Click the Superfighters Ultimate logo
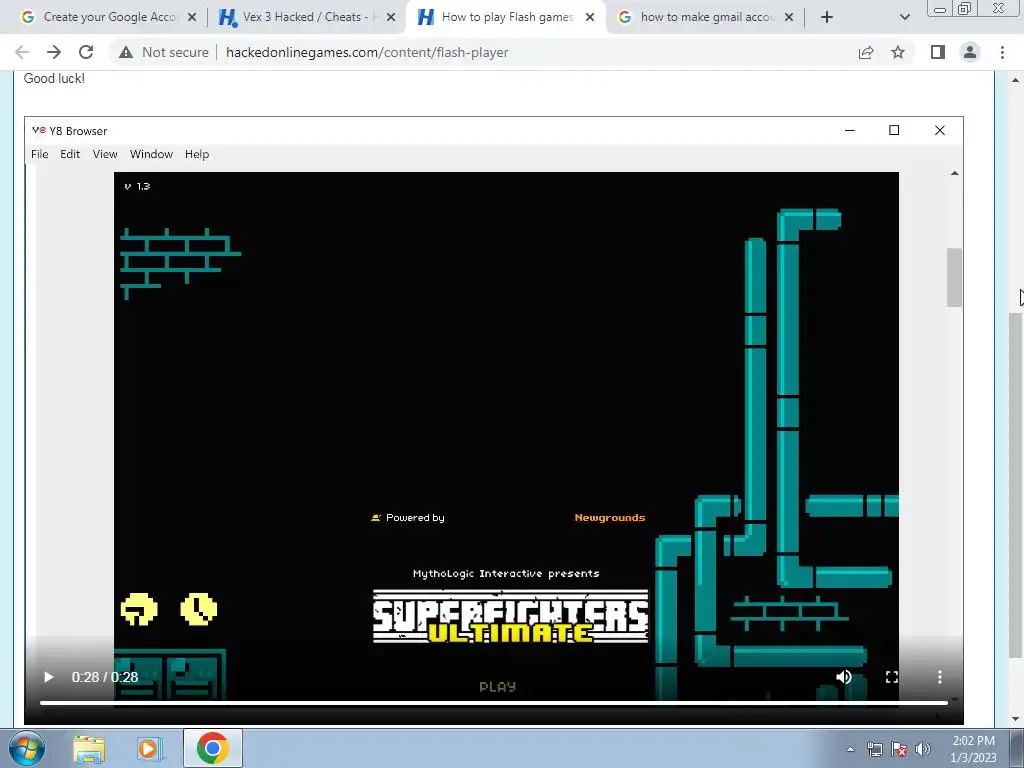1024x768 pixels. [510, 616]
